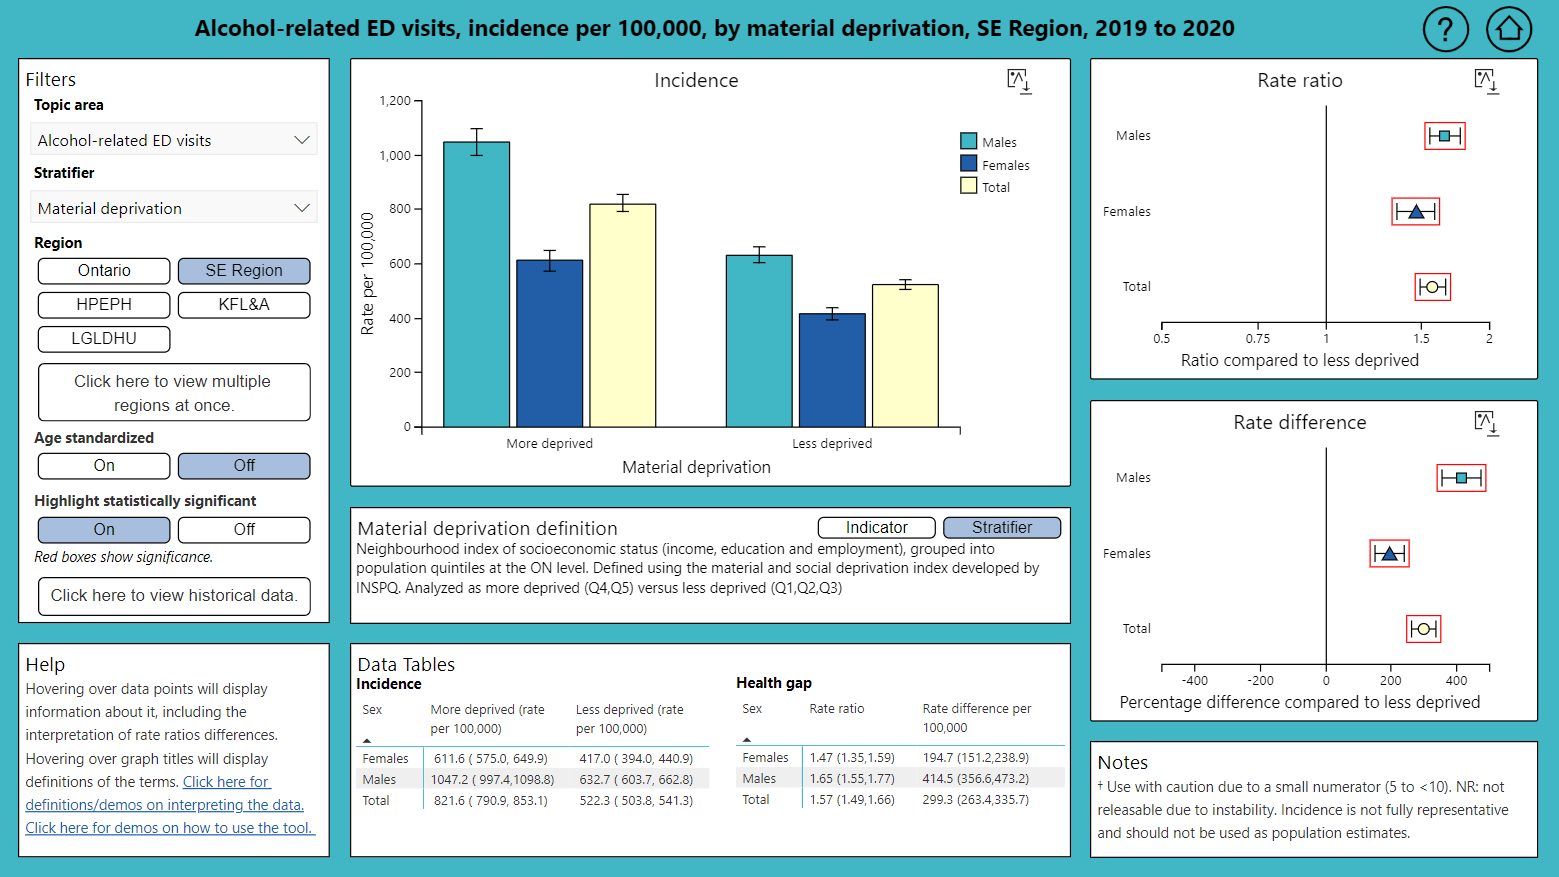Click the Total row label in Incidence table

[x=376, y=801]
